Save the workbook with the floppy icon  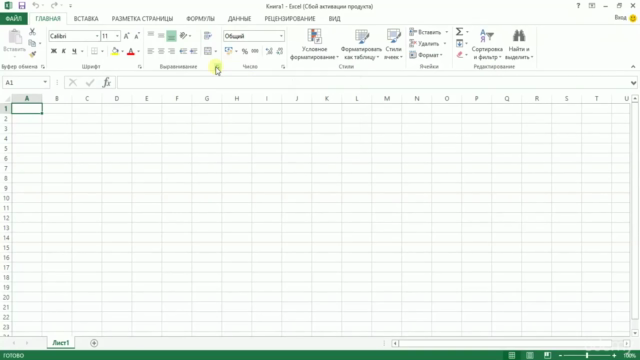22,6
